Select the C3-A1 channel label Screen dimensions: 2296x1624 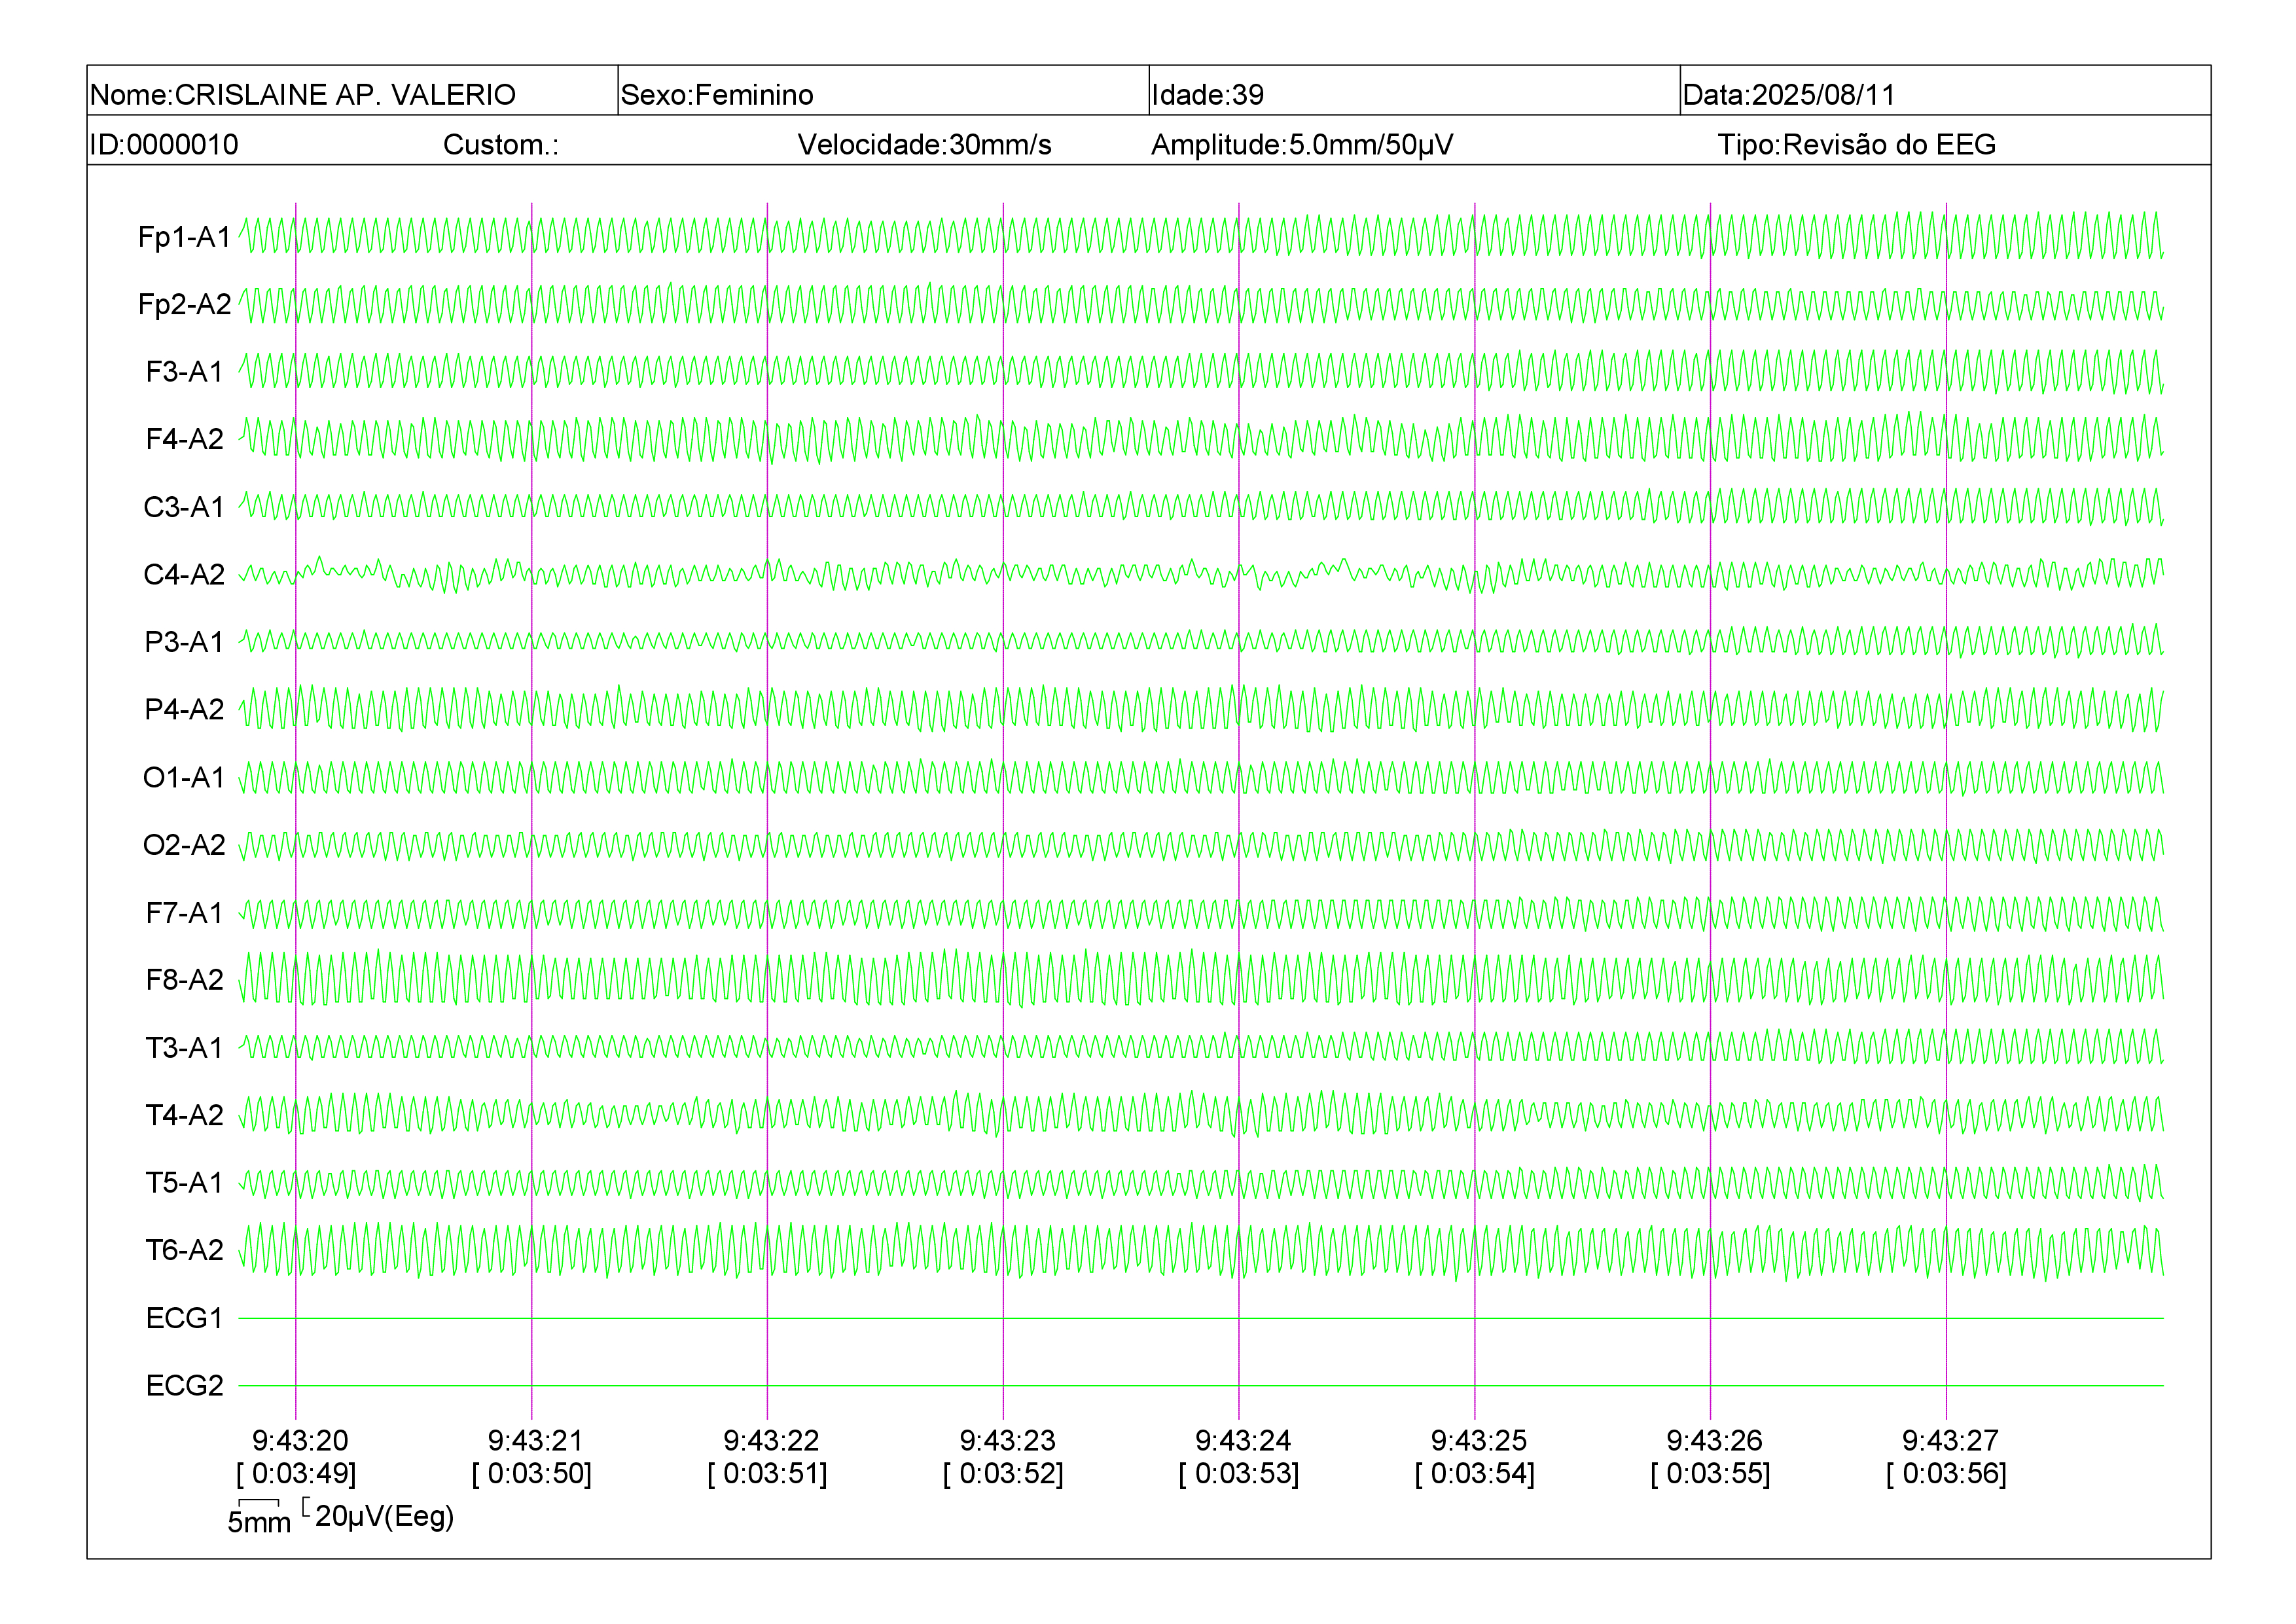(184, 507)
